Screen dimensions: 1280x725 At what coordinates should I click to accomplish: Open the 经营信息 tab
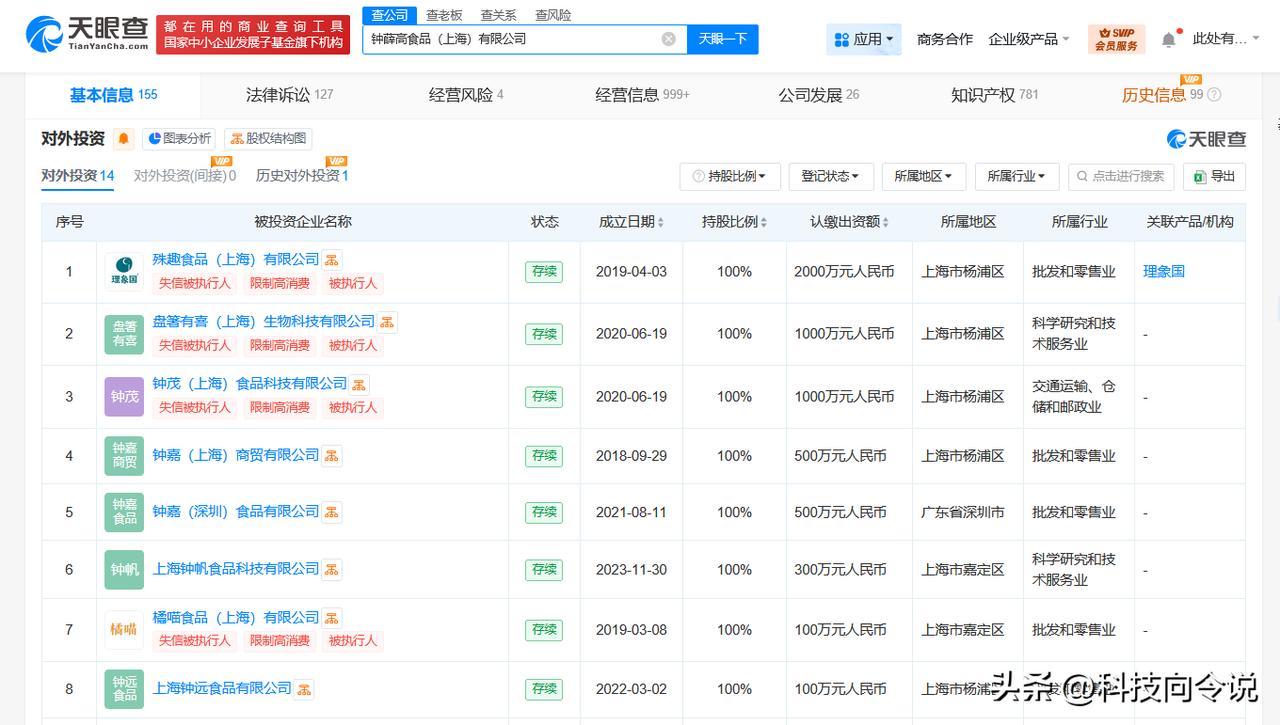pyautogui.click(x=642, y=95)
